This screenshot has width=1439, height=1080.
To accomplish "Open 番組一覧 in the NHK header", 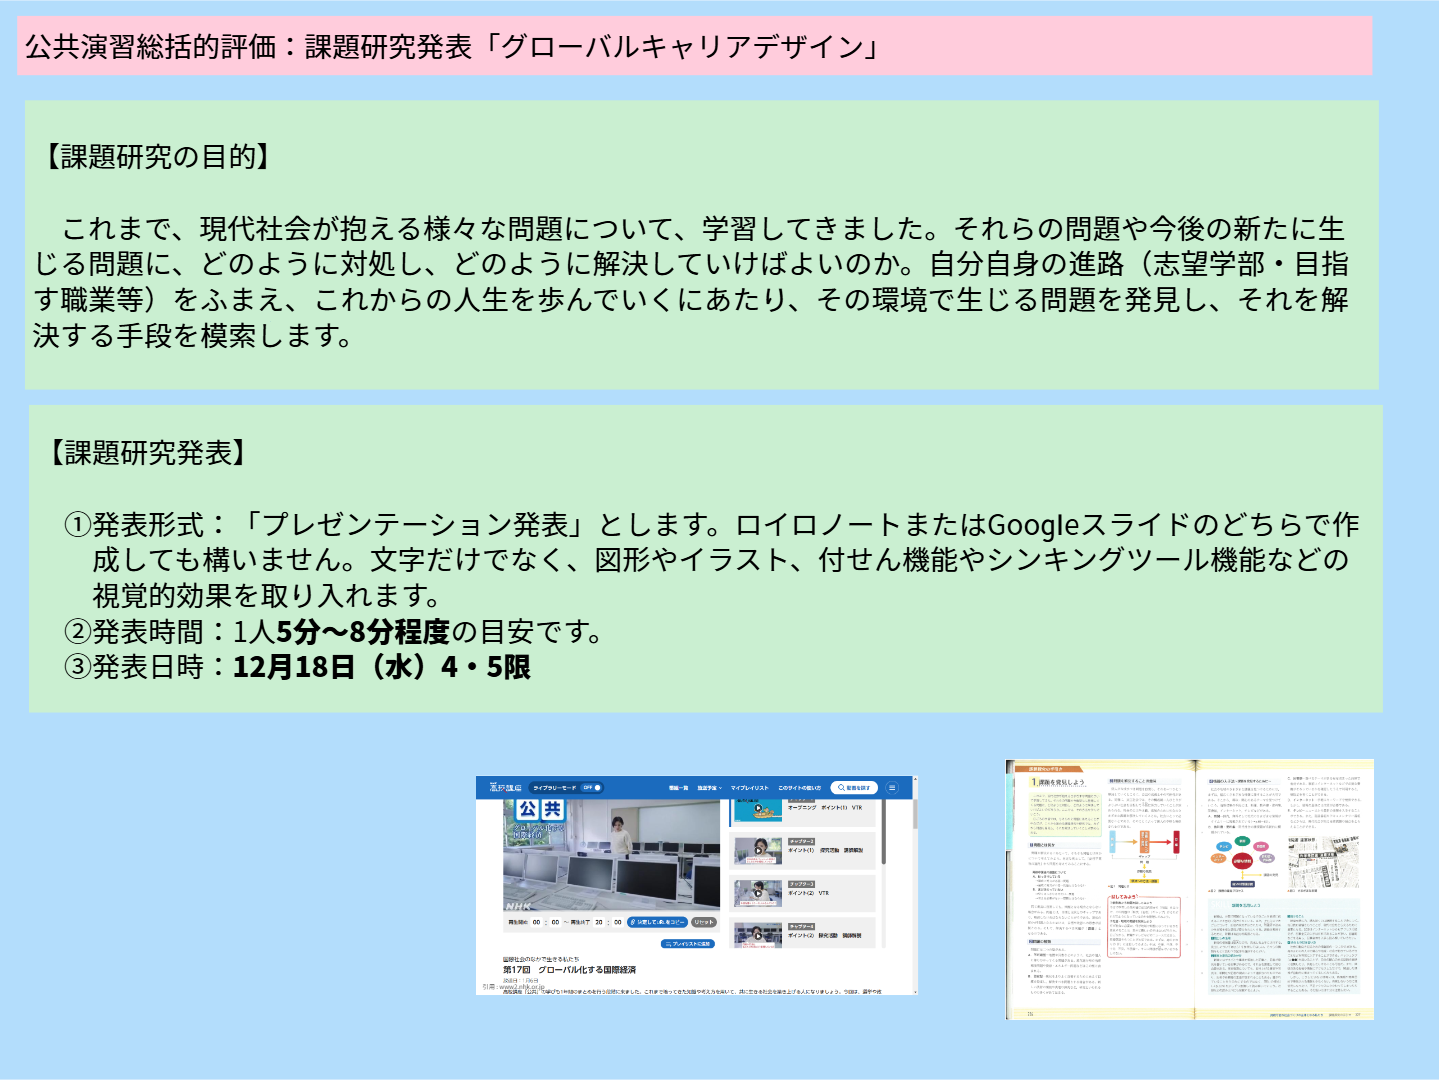I will pyautogui.click(x=679, y=788).
